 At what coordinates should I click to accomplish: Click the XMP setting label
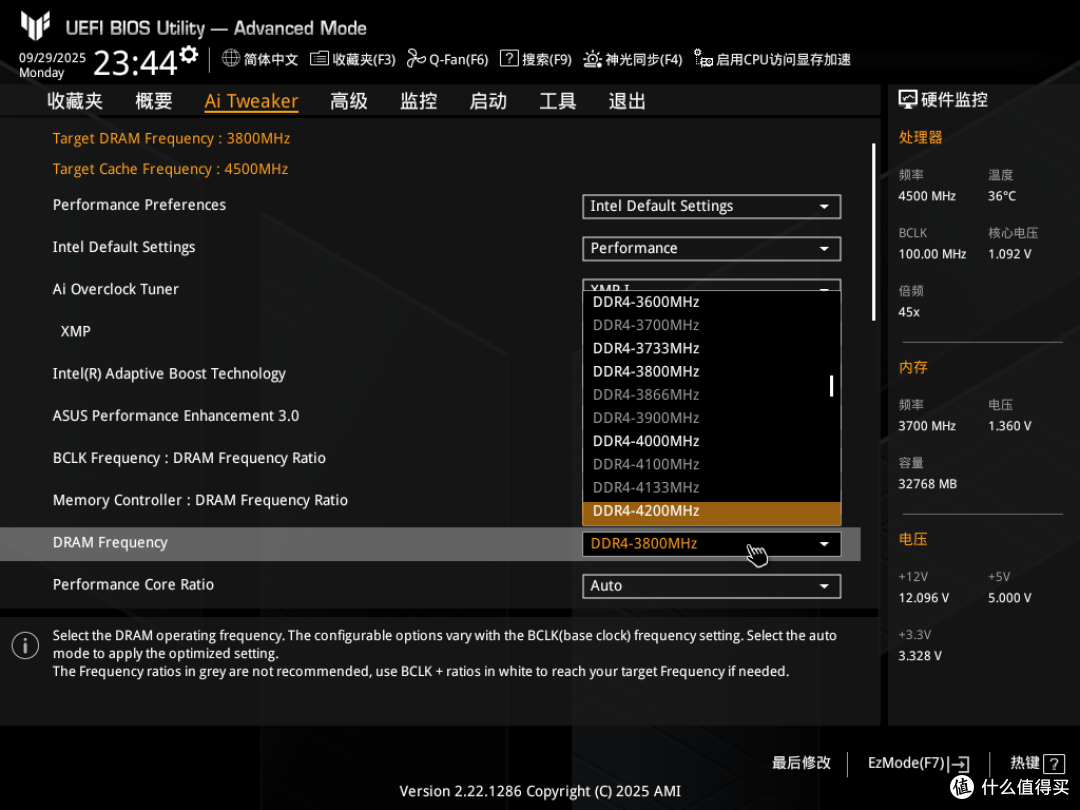76,331
